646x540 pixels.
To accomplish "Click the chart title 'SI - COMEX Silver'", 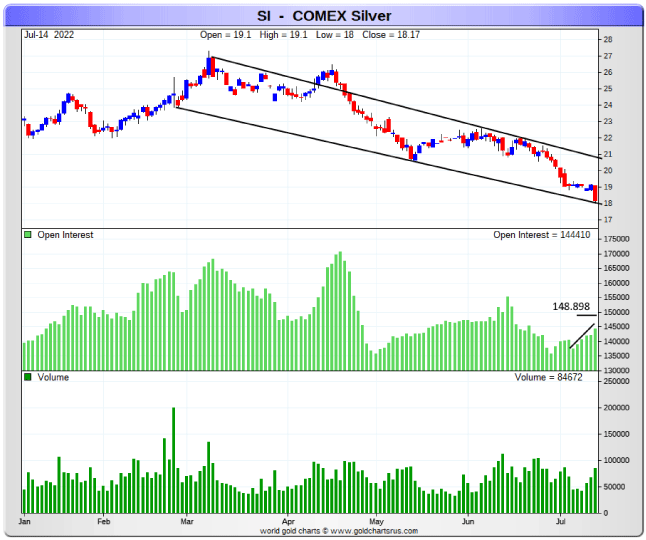I will 324,16.
